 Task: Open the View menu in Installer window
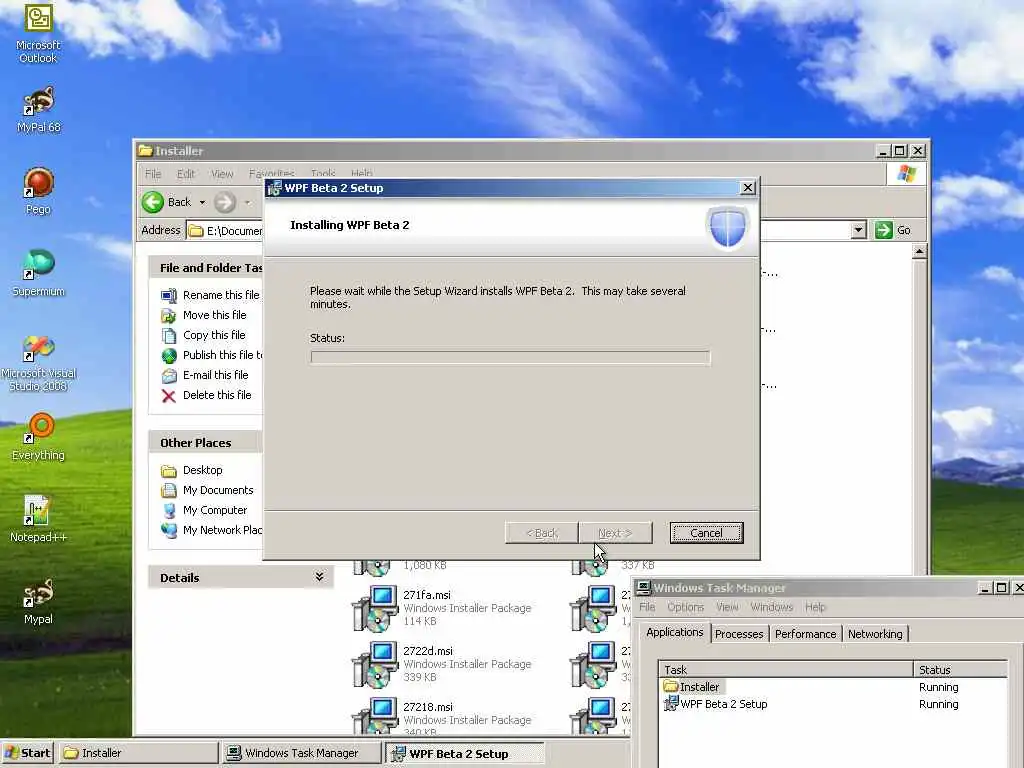click(222, 174)
